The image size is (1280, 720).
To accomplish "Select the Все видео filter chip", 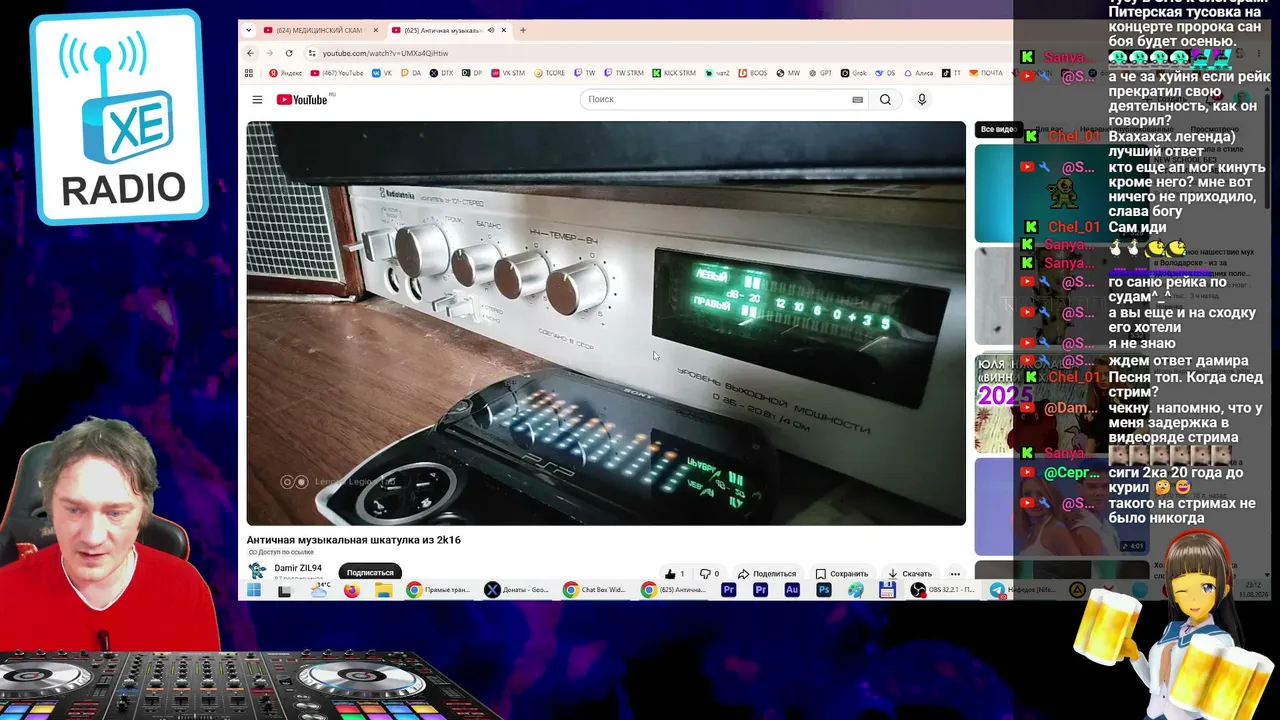I will tap(997, 129).
